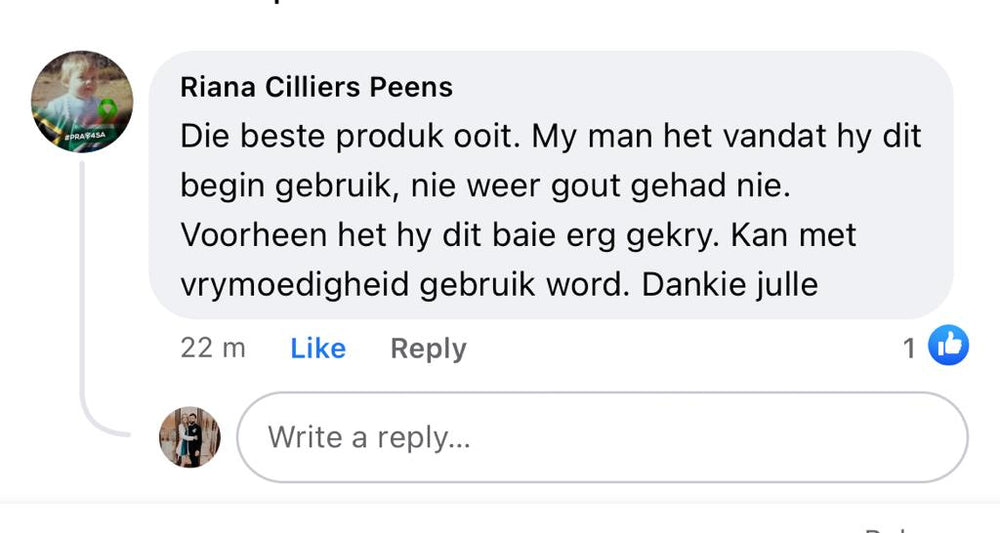This screenshot has height=533, width=1000.
Task: Focus the Write a reply field
Action: click(x=600, y=437)
